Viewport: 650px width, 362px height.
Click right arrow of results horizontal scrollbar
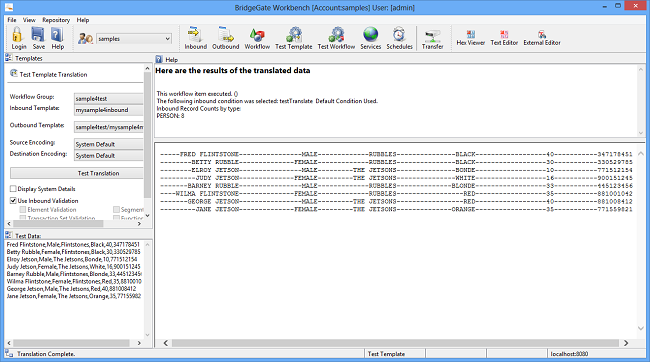coord(626,343)
